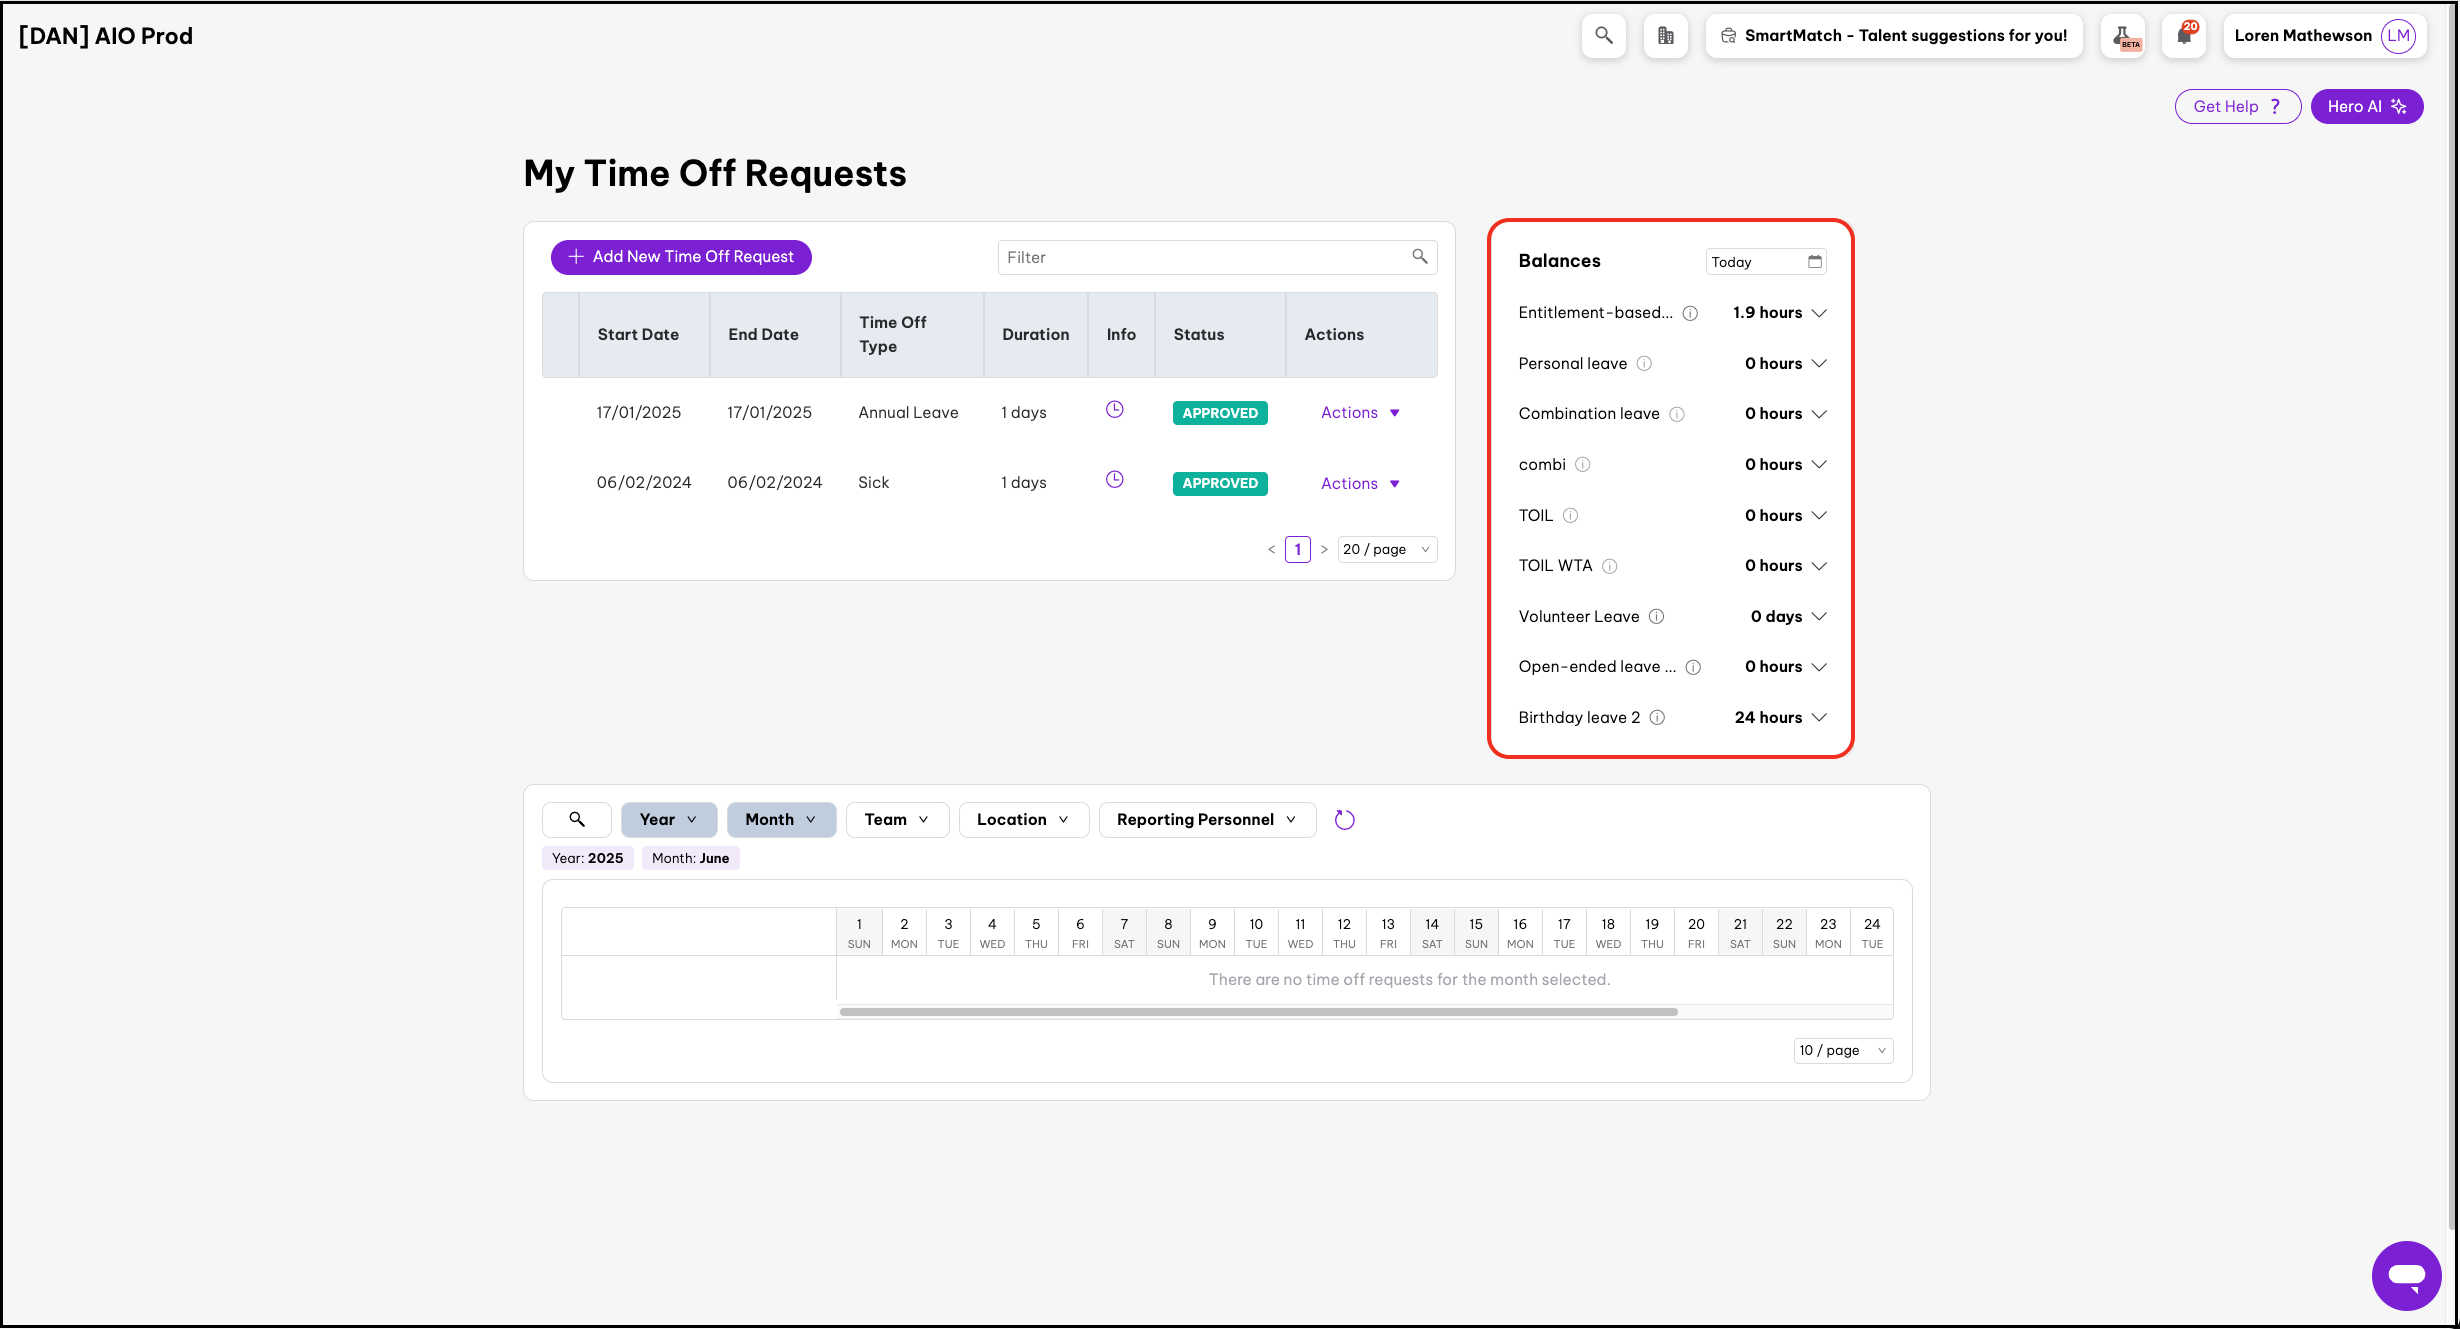Open the Team filter dropdown
This screenshot has width=2460, height=1329.
(x=897, y=820)
